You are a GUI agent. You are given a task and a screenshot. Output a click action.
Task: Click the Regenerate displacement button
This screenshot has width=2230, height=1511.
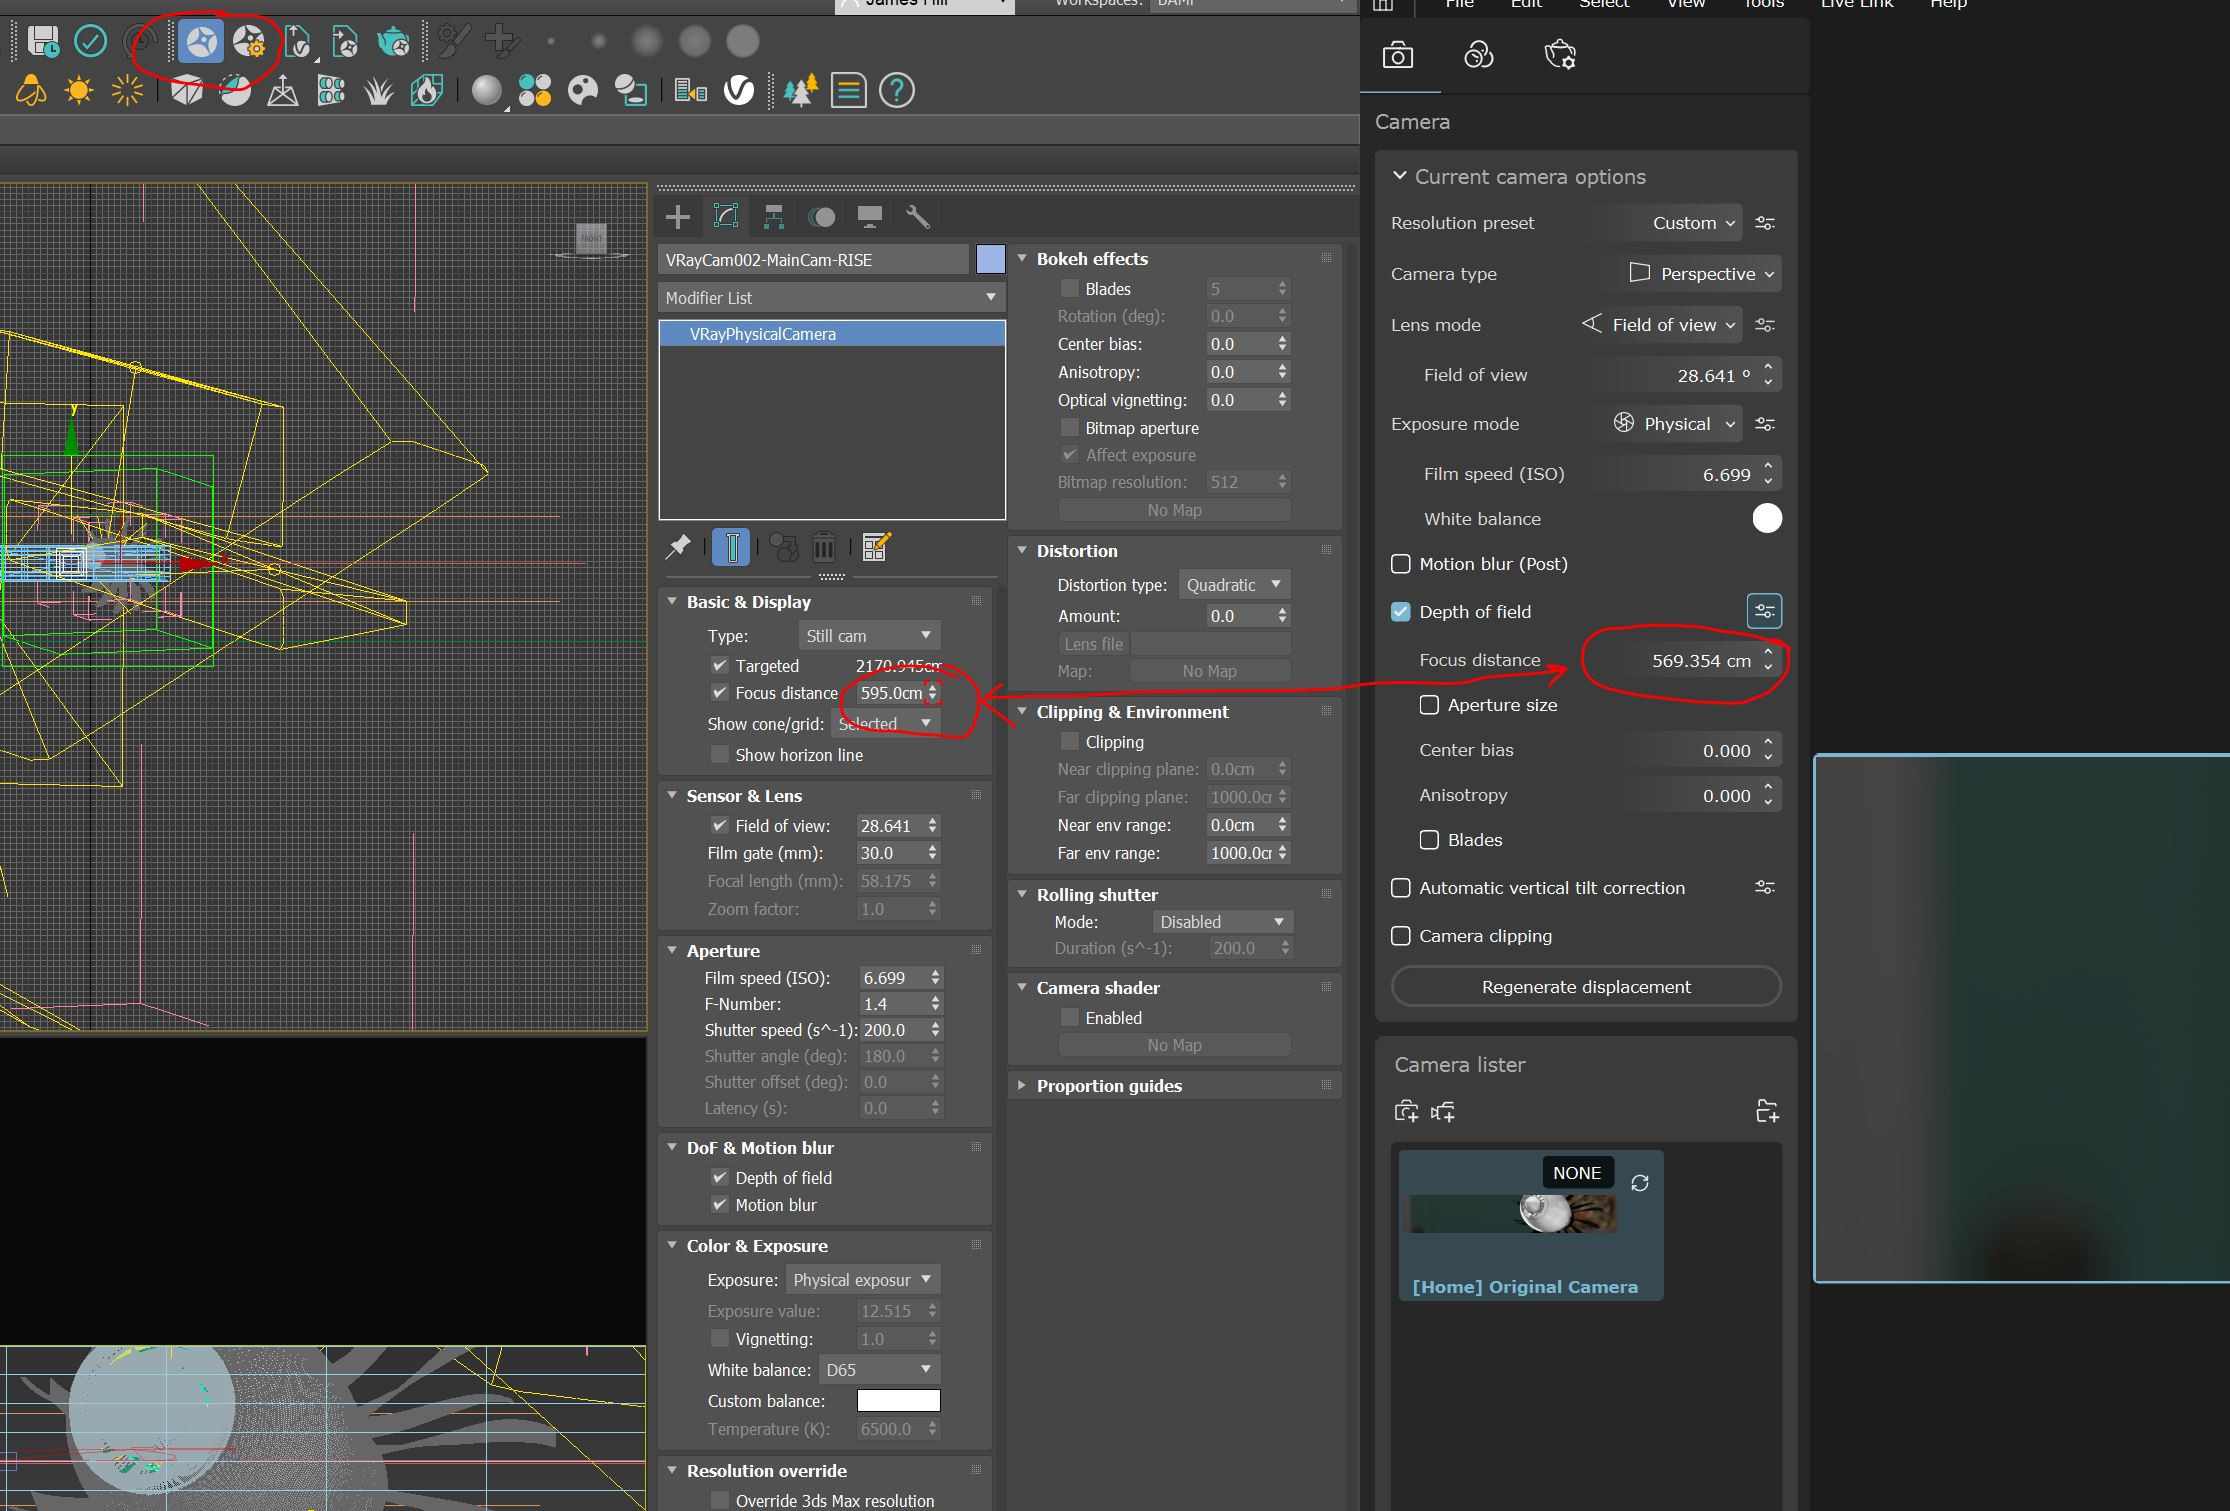click(1584, 985)
